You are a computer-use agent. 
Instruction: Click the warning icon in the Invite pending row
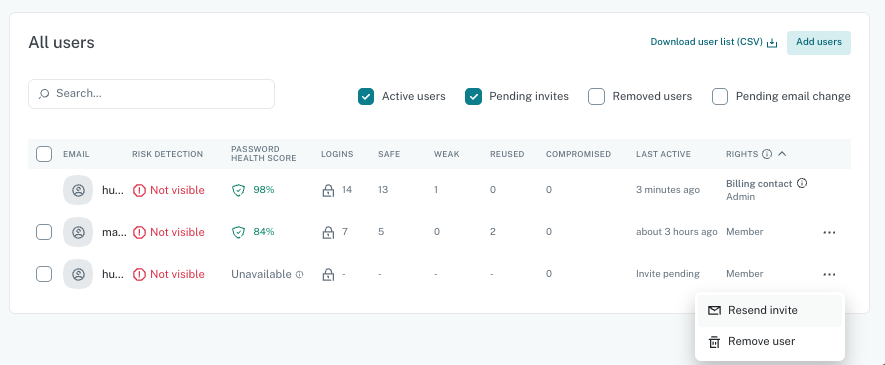pyautogui.click(x=139, y=275)
